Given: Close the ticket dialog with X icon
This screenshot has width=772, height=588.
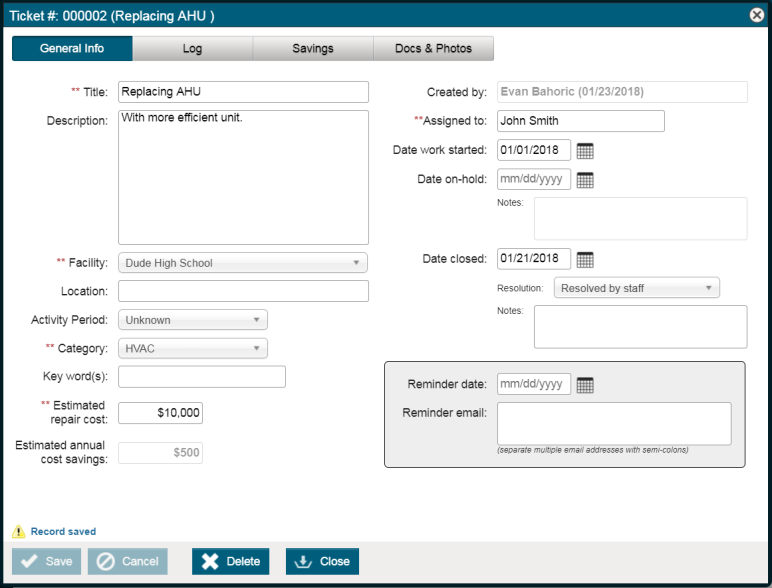Looking at the screenshot, I should point(757,15).
